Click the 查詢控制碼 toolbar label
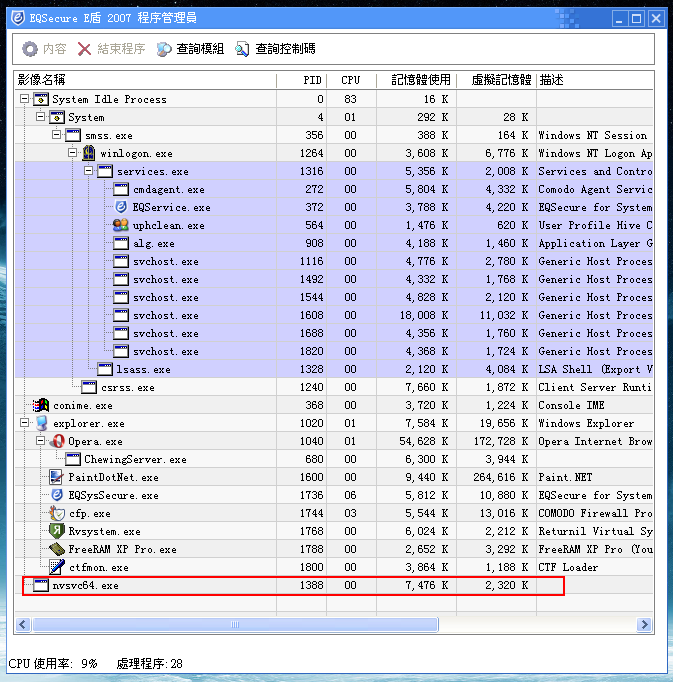Screen dimensions: 673x682 pos(285,49)
